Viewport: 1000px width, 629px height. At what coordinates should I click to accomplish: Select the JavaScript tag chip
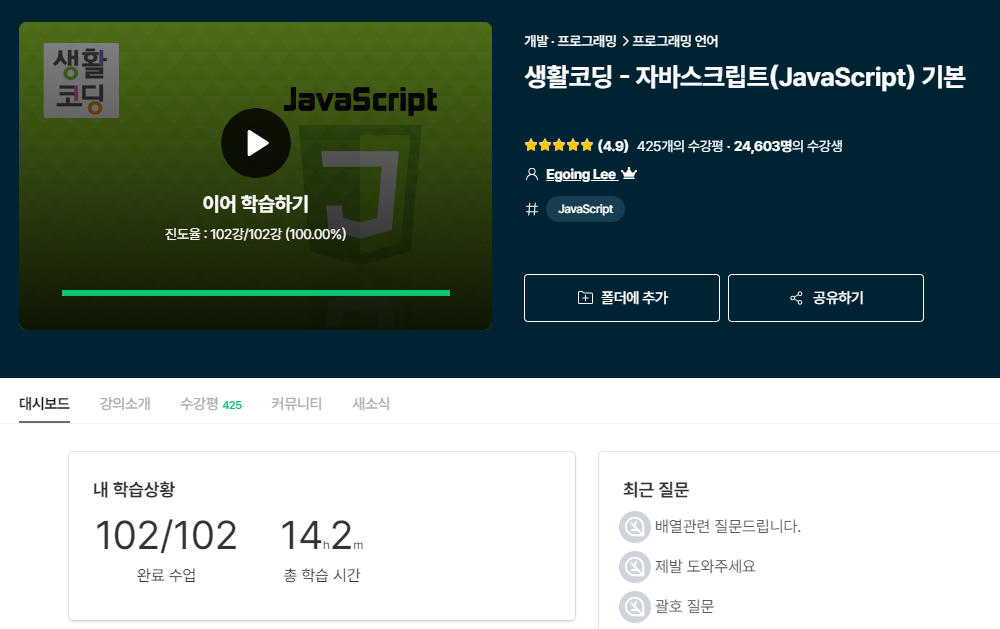tap(585, 209)
